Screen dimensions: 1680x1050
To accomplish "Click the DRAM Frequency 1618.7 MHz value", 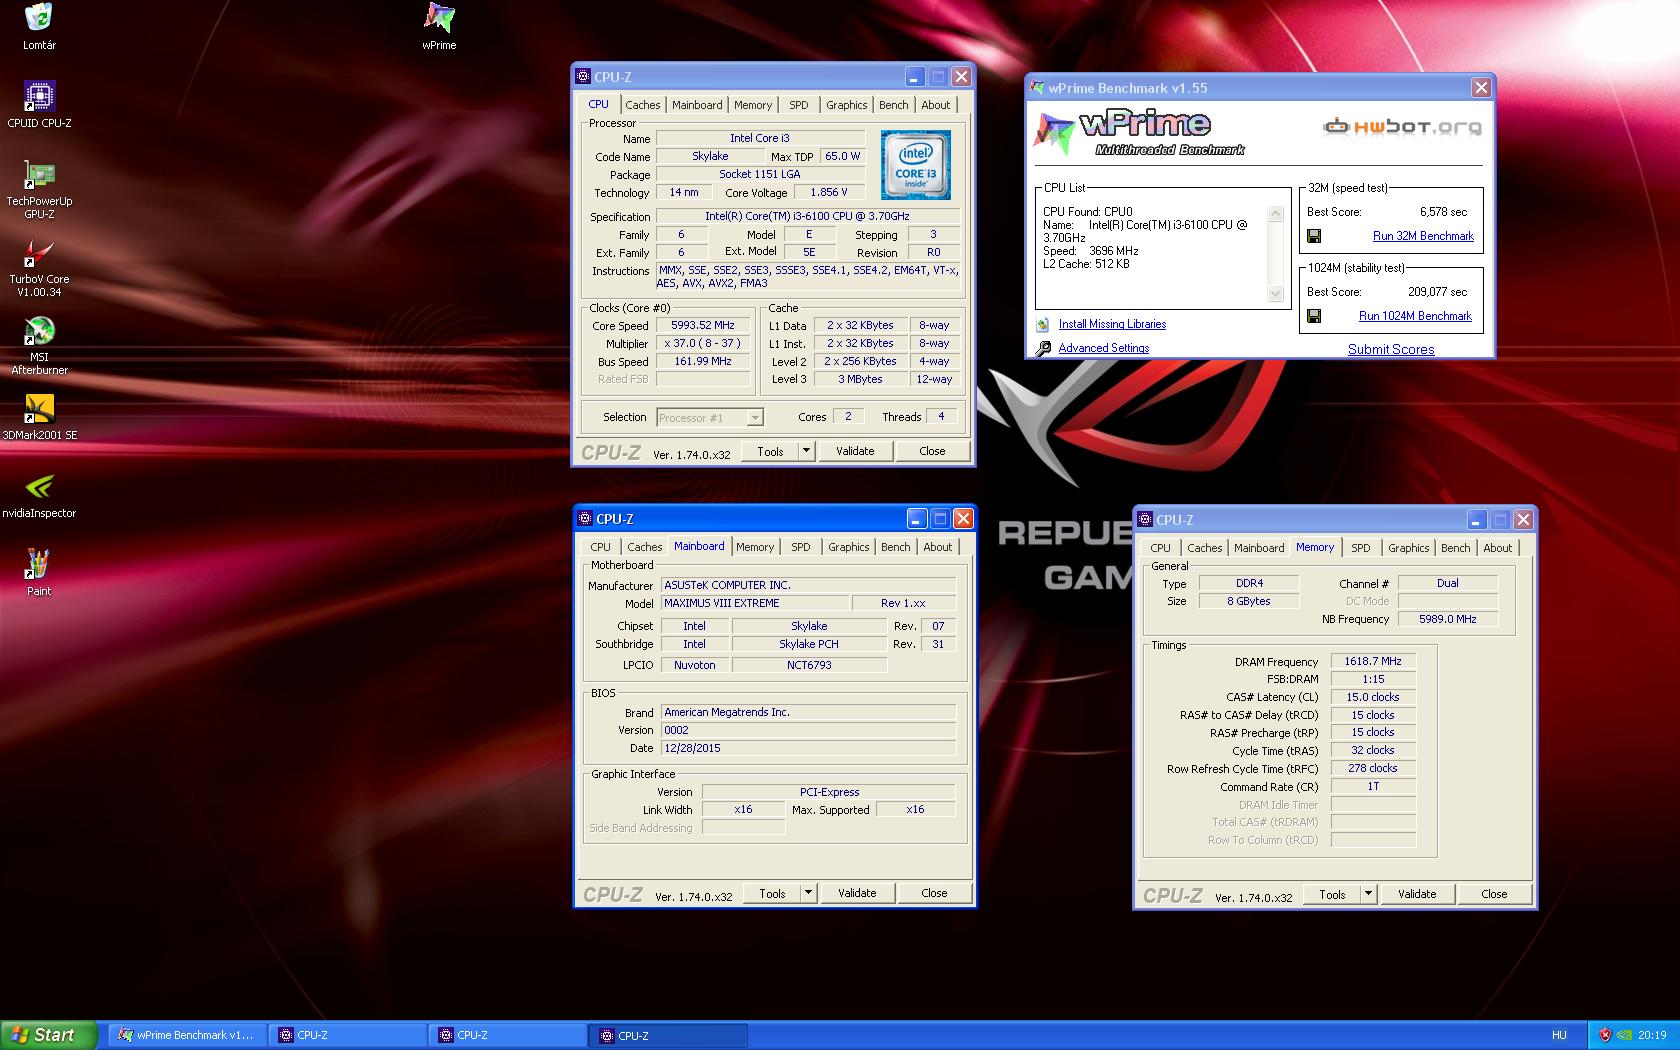I will [x=1373, y=661].
